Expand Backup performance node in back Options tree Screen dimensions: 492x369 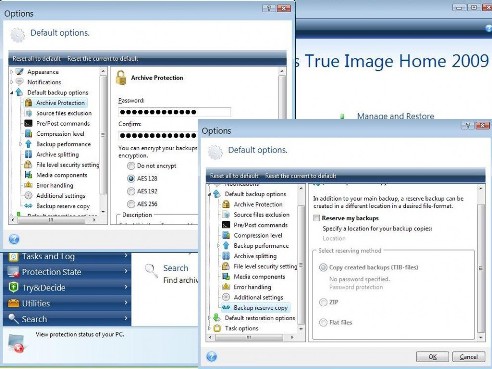tap(21, 144)
